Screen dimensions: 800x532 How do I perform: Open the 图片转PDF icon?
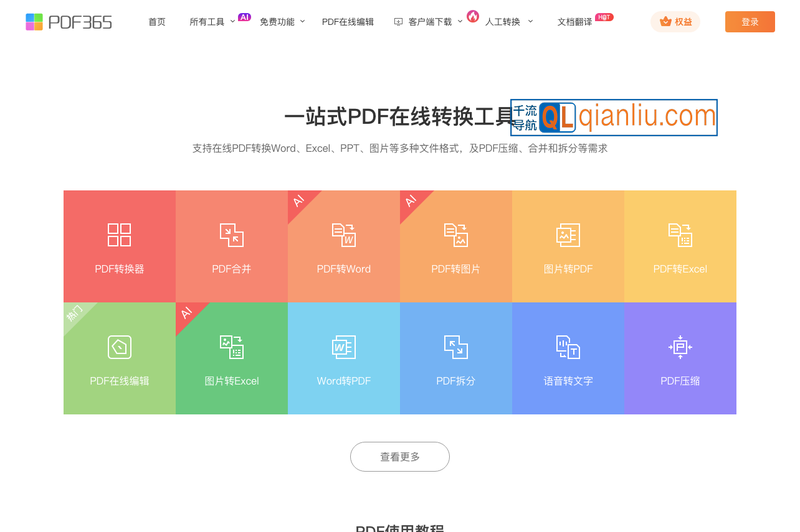[568, 235]
